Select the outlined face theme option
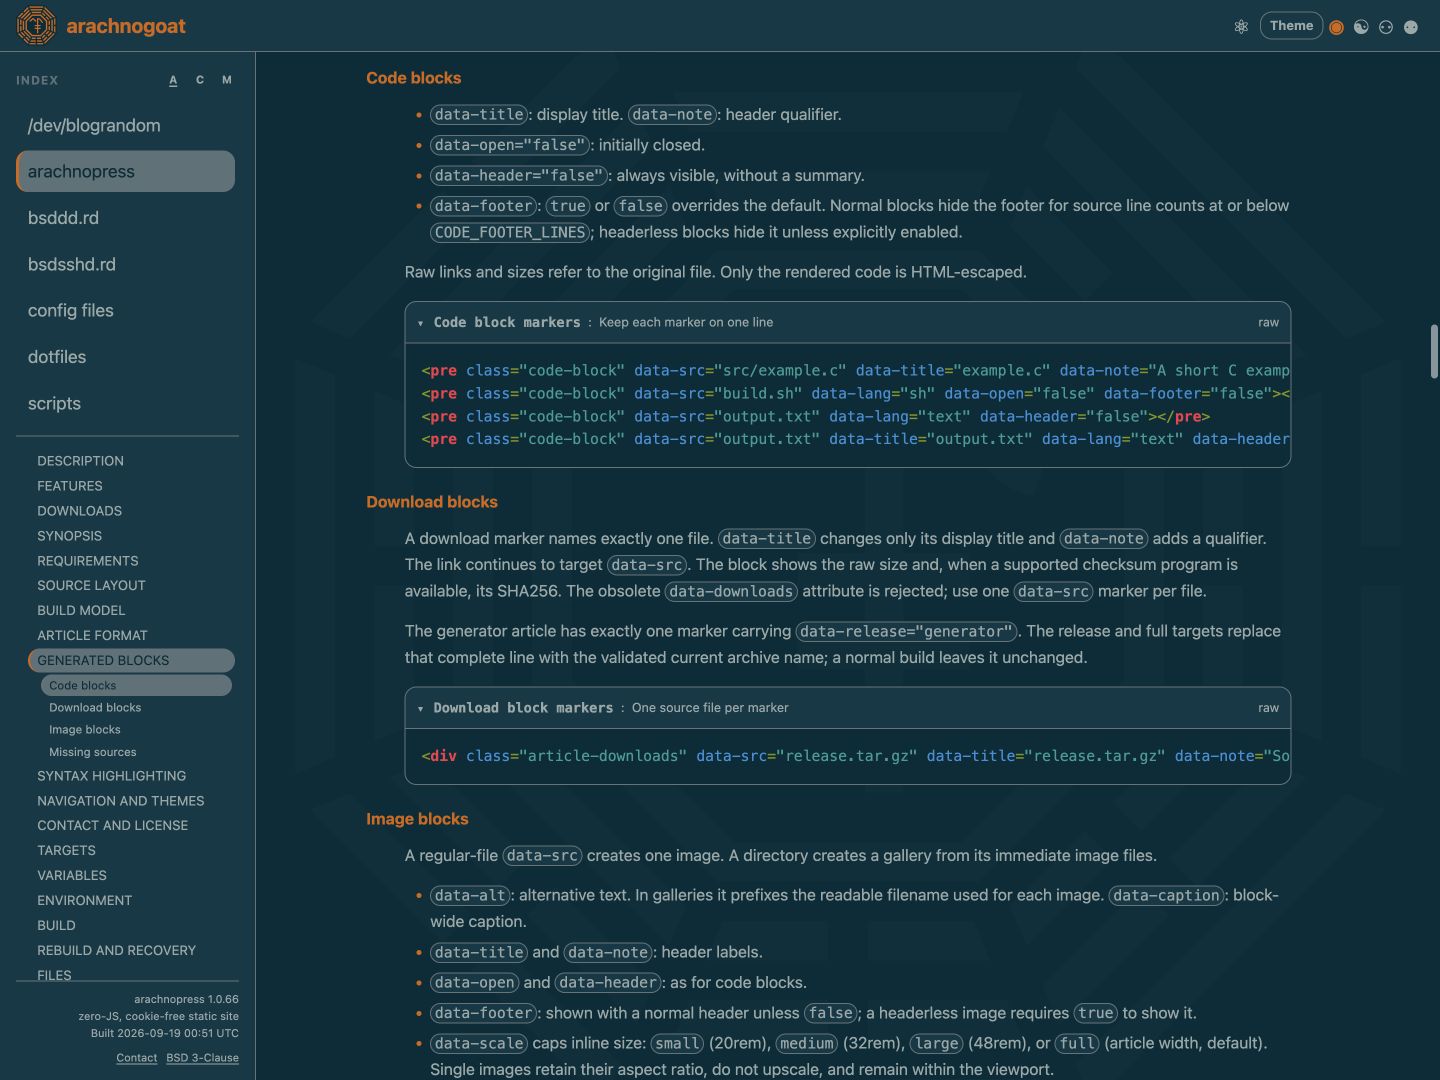Viewport: 1440px width, 1080px height. point(1386,27)
